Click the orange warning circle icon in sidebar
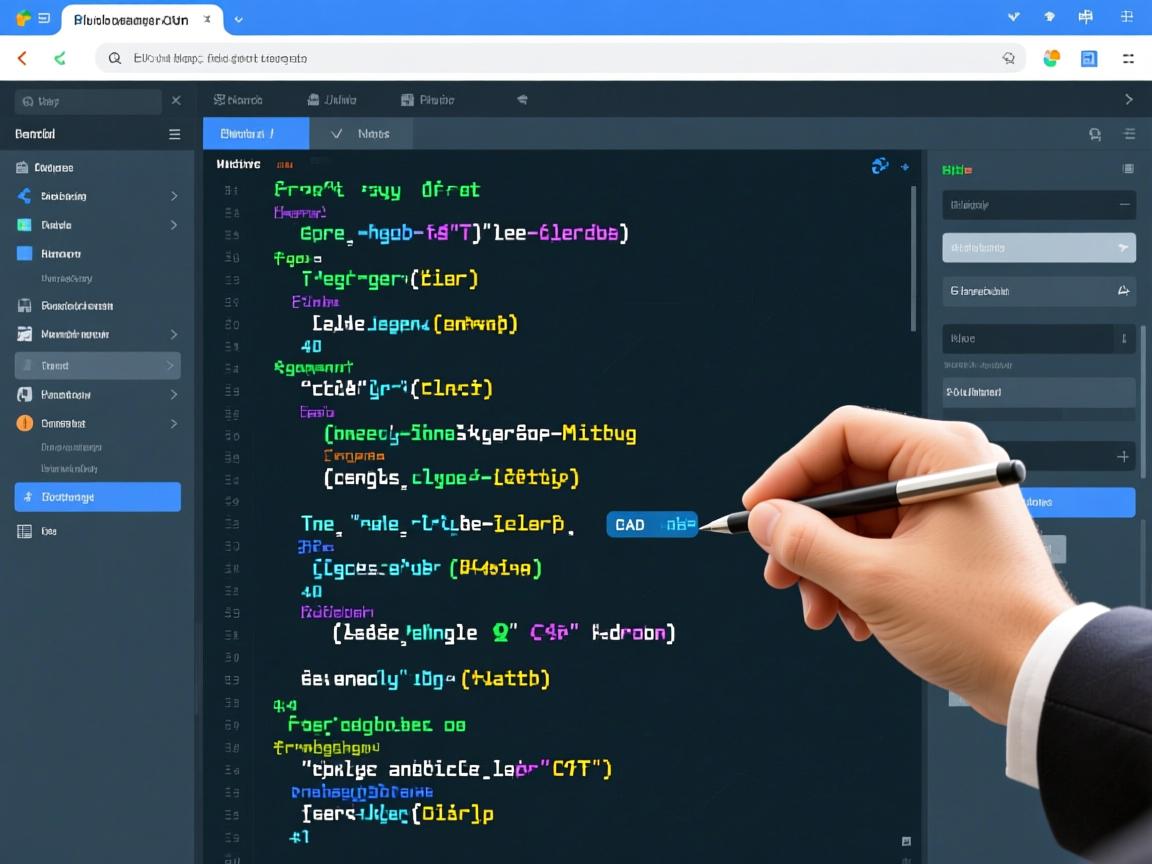This screenshot has height=864, width=1152. [x=24, y=423]
